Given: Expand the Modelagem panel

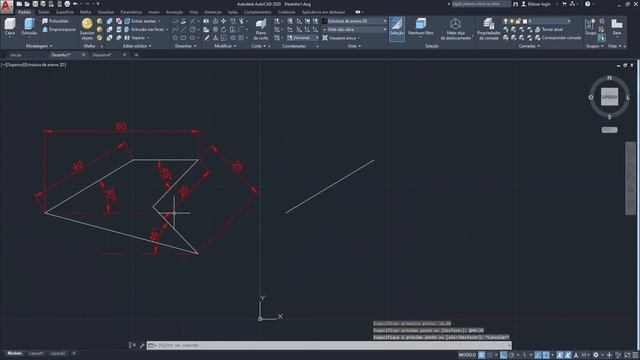Looking at the screenshot, I should 39,46.
